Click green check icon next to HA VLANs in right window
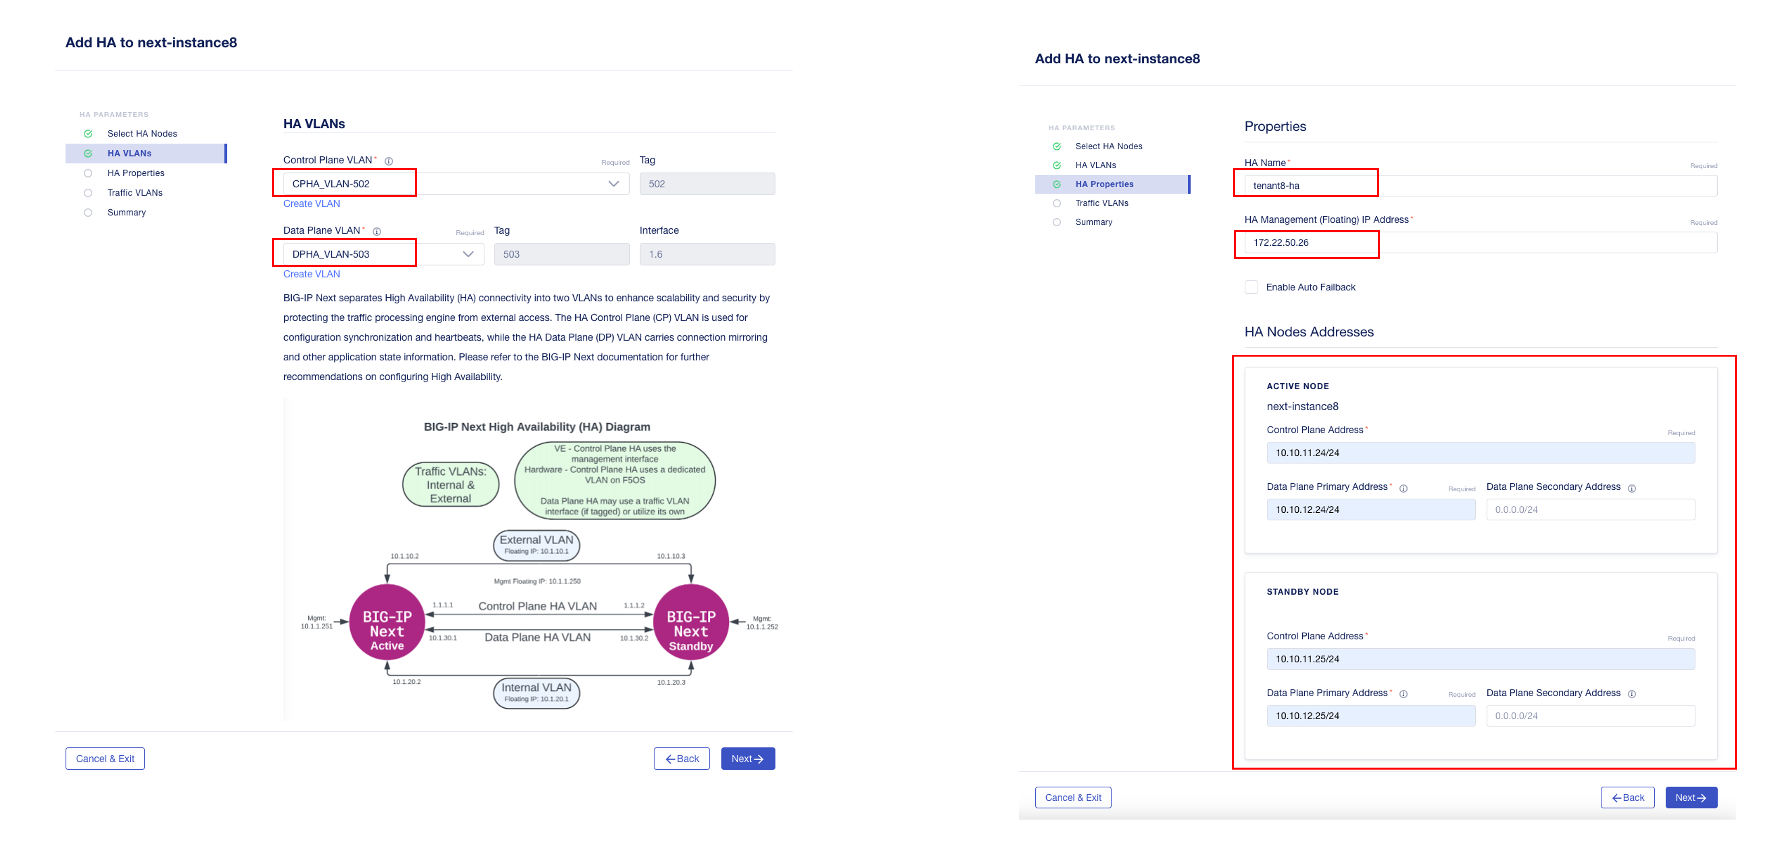Image resolution: width=1784 pixels, height=842 pixels. (x=1057, y=165)
